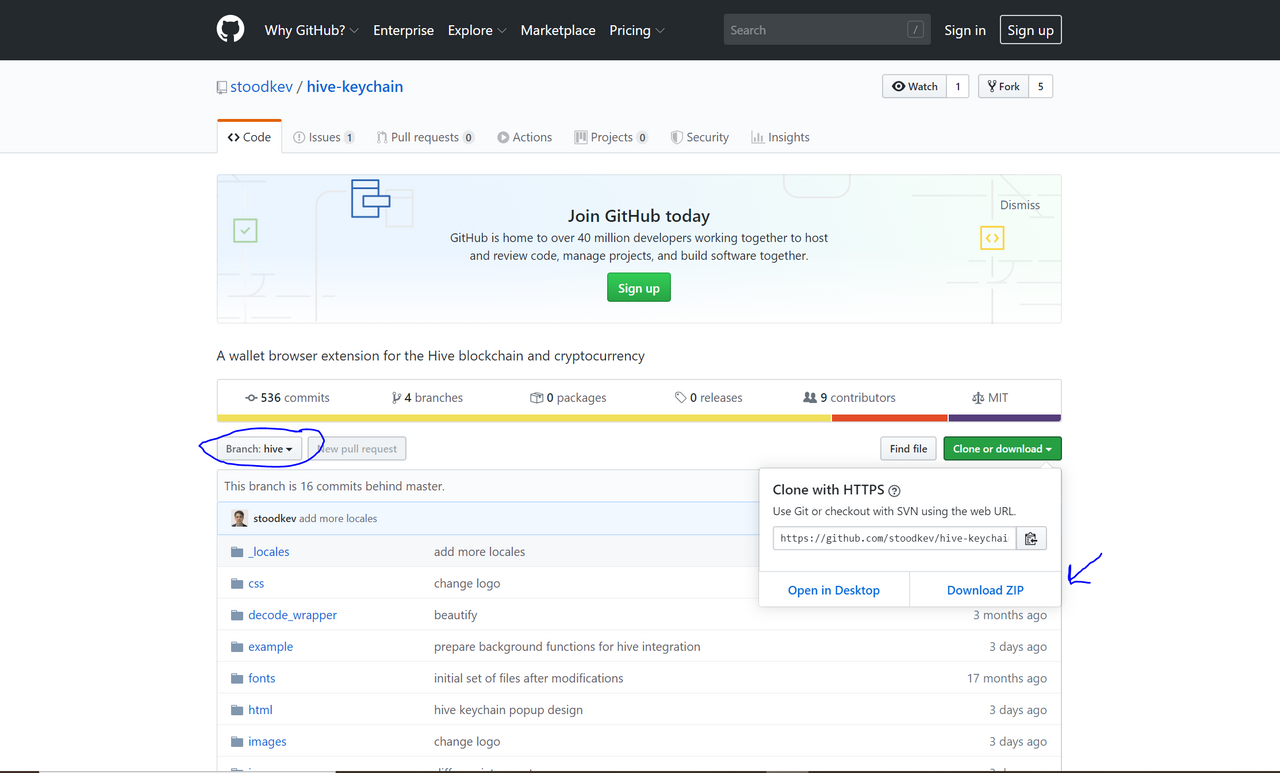This screenshot has height=773, width=1280.
Task: View the 0 releases link
Action: (709, 397)
